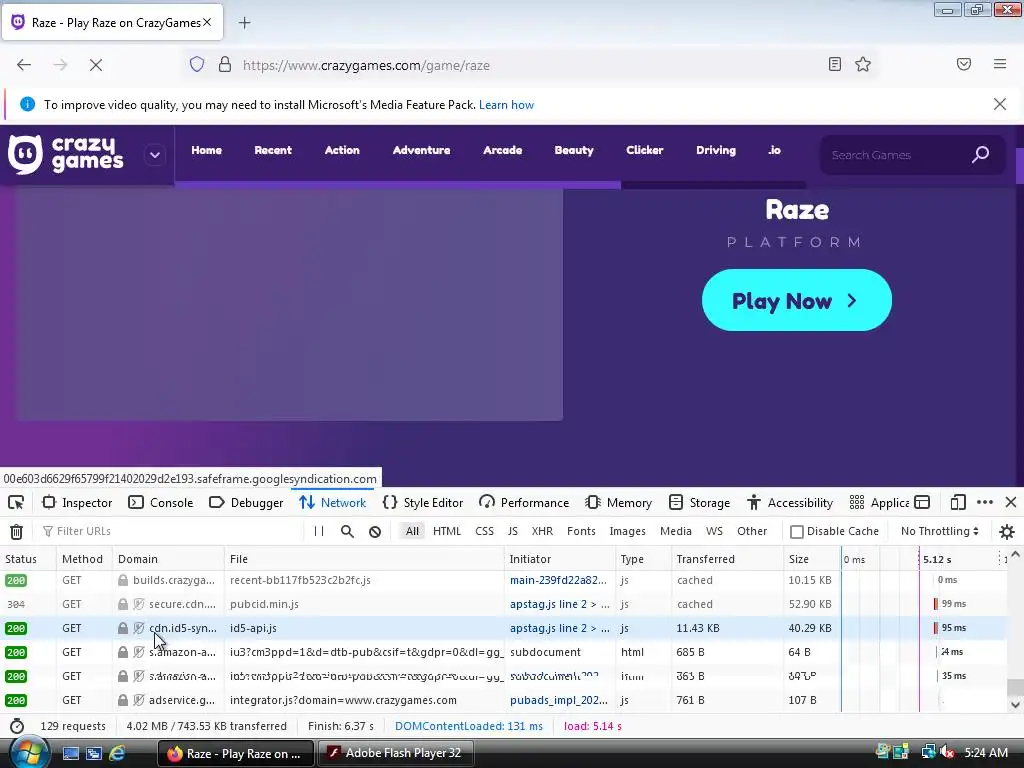This screenshot has width=1024, height=768.
Task: Close the developer tools panel
Action: pos(1011,502)
